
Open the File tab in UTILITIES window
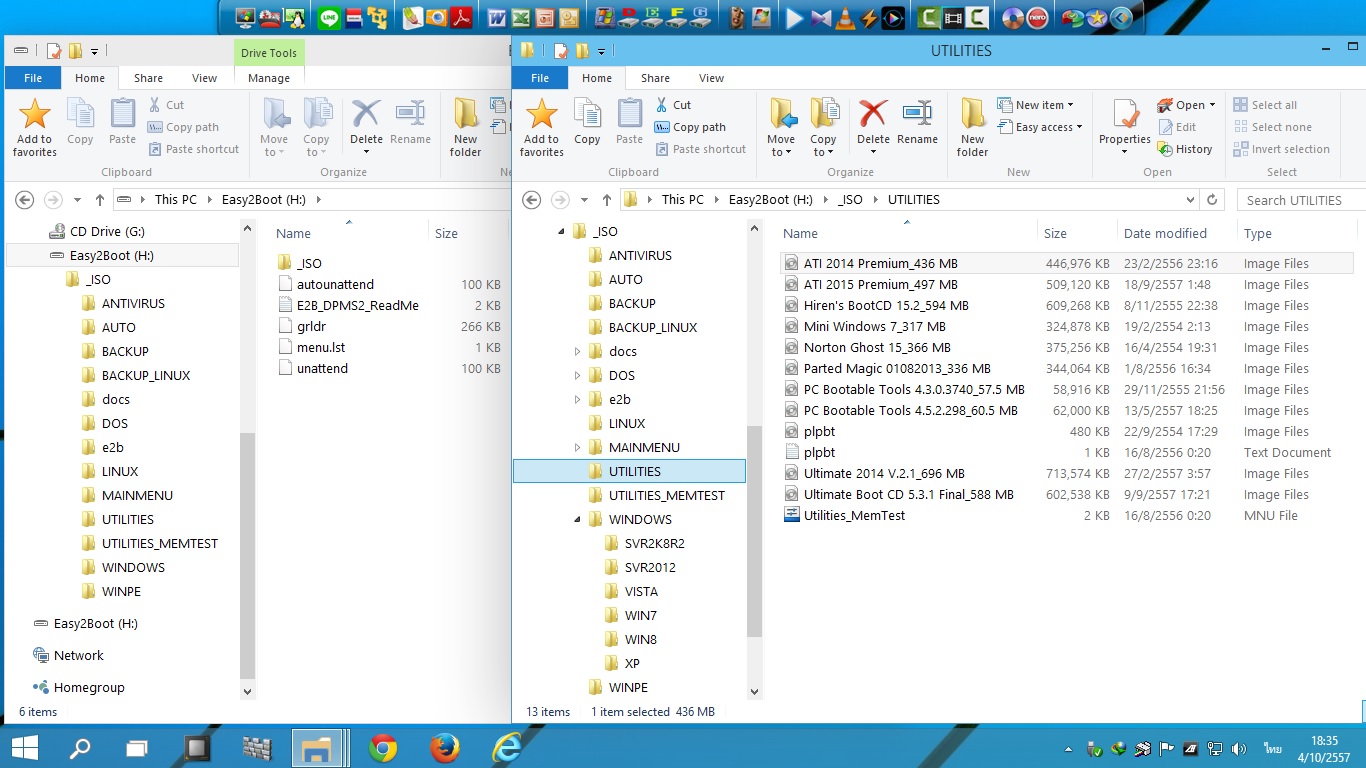click(x=540, y=78)
